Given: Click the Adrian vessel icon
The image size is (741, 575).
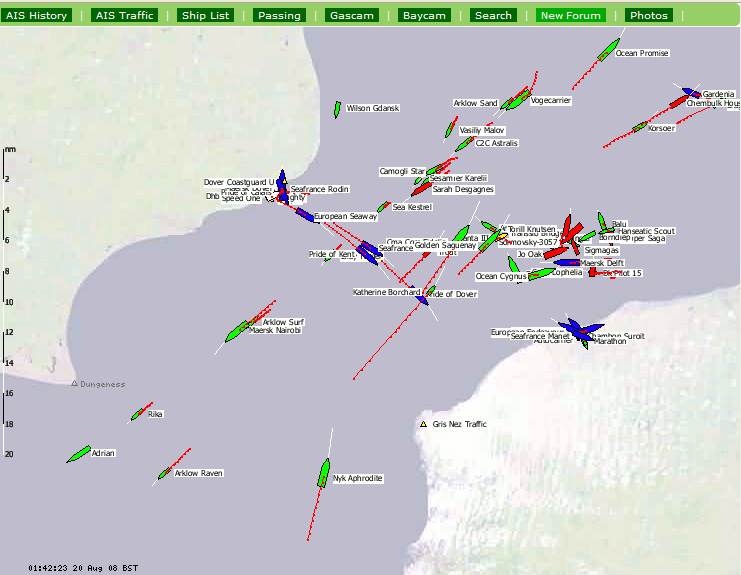Looking at the screenshot, I should [x=79, y=454].
